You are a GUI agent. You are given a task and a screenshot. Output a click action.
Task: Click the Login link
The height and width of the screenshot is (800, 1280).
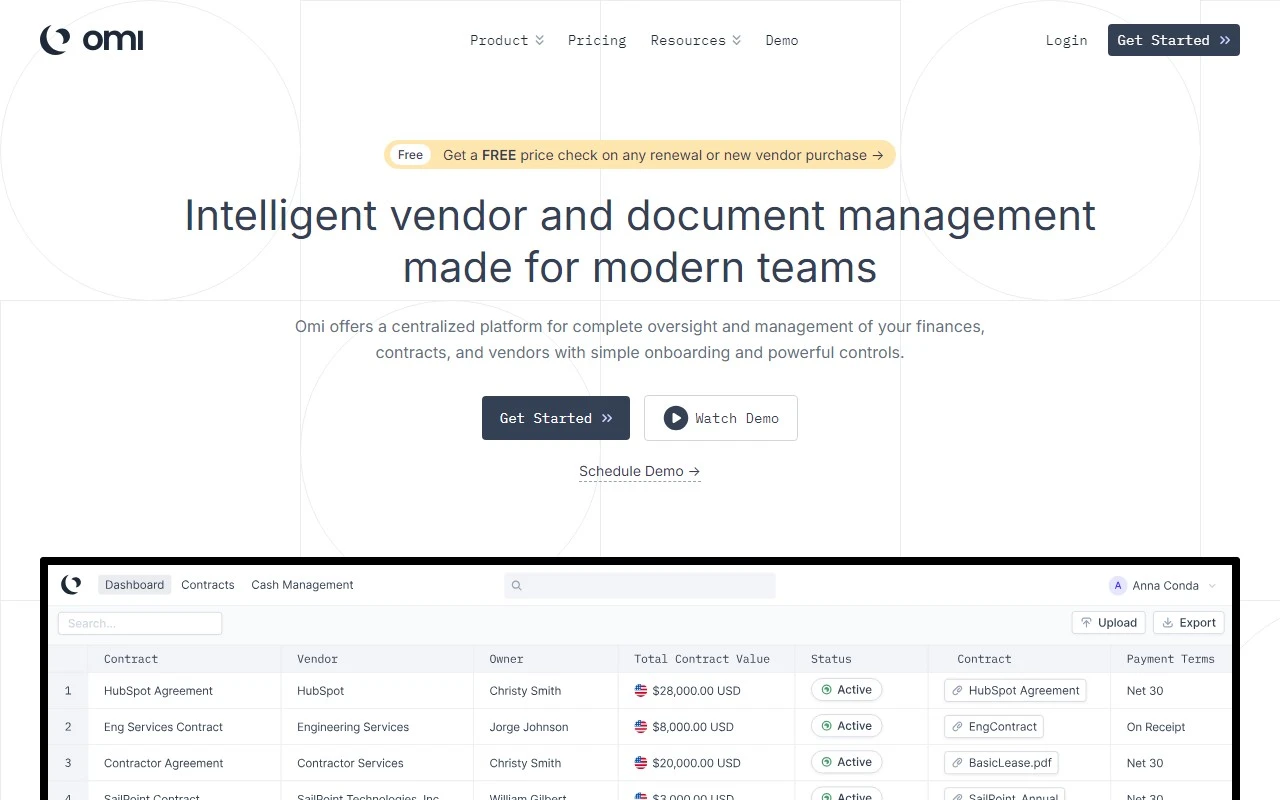point(1066,40)
